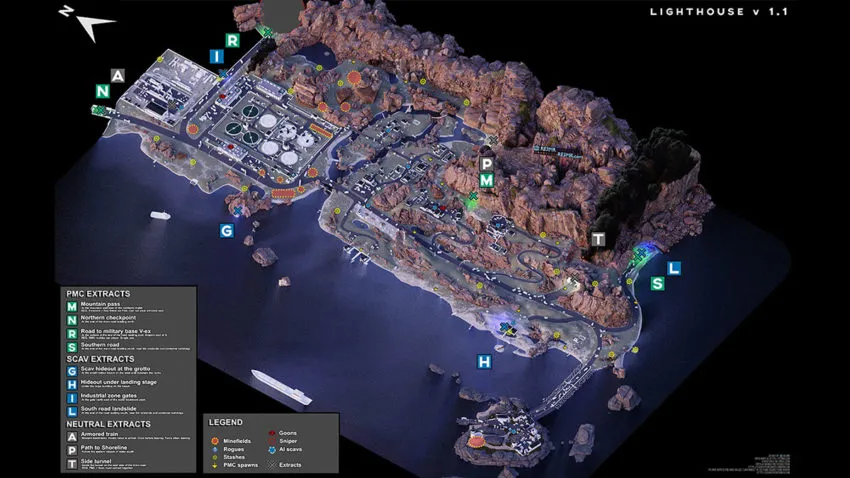850x478 pixels.
Task: Click the "Hideout under landing stage" label
Action: click(x=119, y=382)
